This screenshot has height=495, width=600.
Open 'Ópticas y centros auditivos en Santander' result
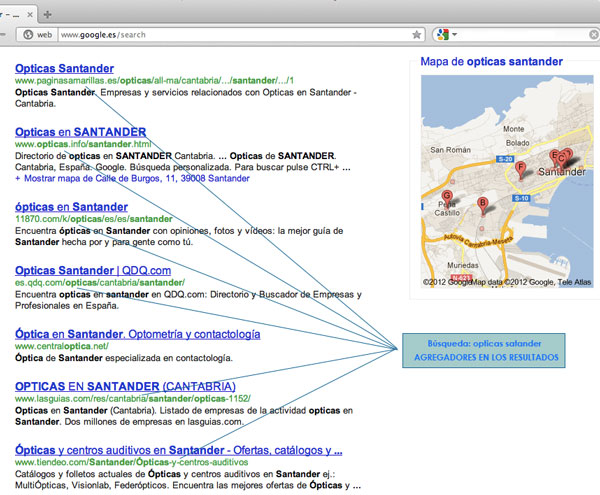(178, 450)
